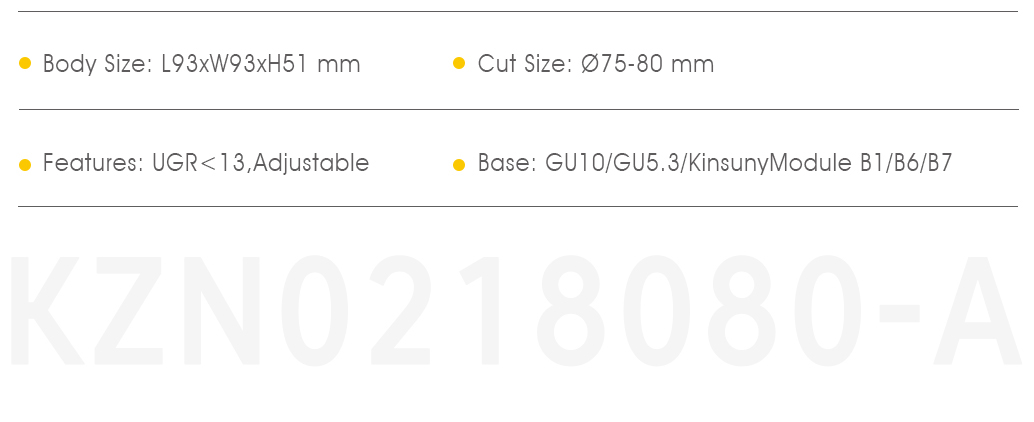Image resolution: width=1034 pixels, height=422 pixels.
Task: Click the large letter K in the watermark
Action: (x=46, y=311)
